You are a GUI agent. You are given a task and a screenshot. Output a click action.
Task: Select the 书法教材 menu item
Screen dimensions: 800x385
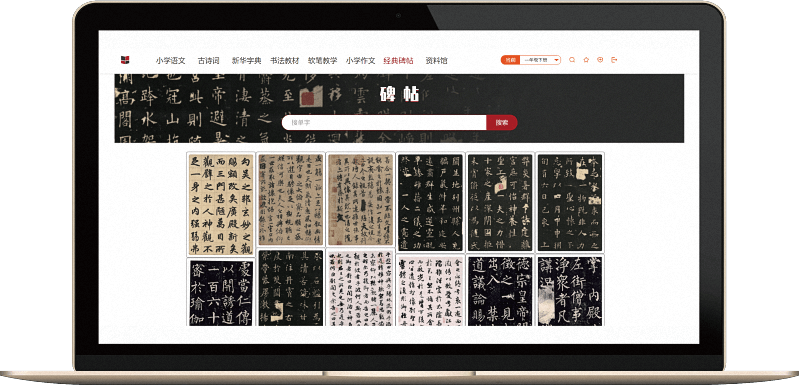pyautogui.click(x=285, y=61)
